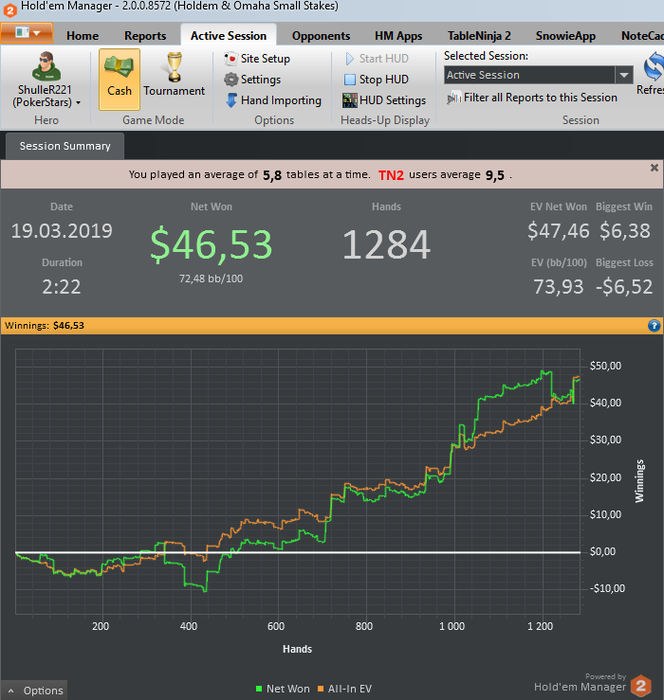Image resolution: width=664 pixels, height=700 pixels.
Task: Expand the Selected Session dropdown arrow
Action: click(624, 75)
